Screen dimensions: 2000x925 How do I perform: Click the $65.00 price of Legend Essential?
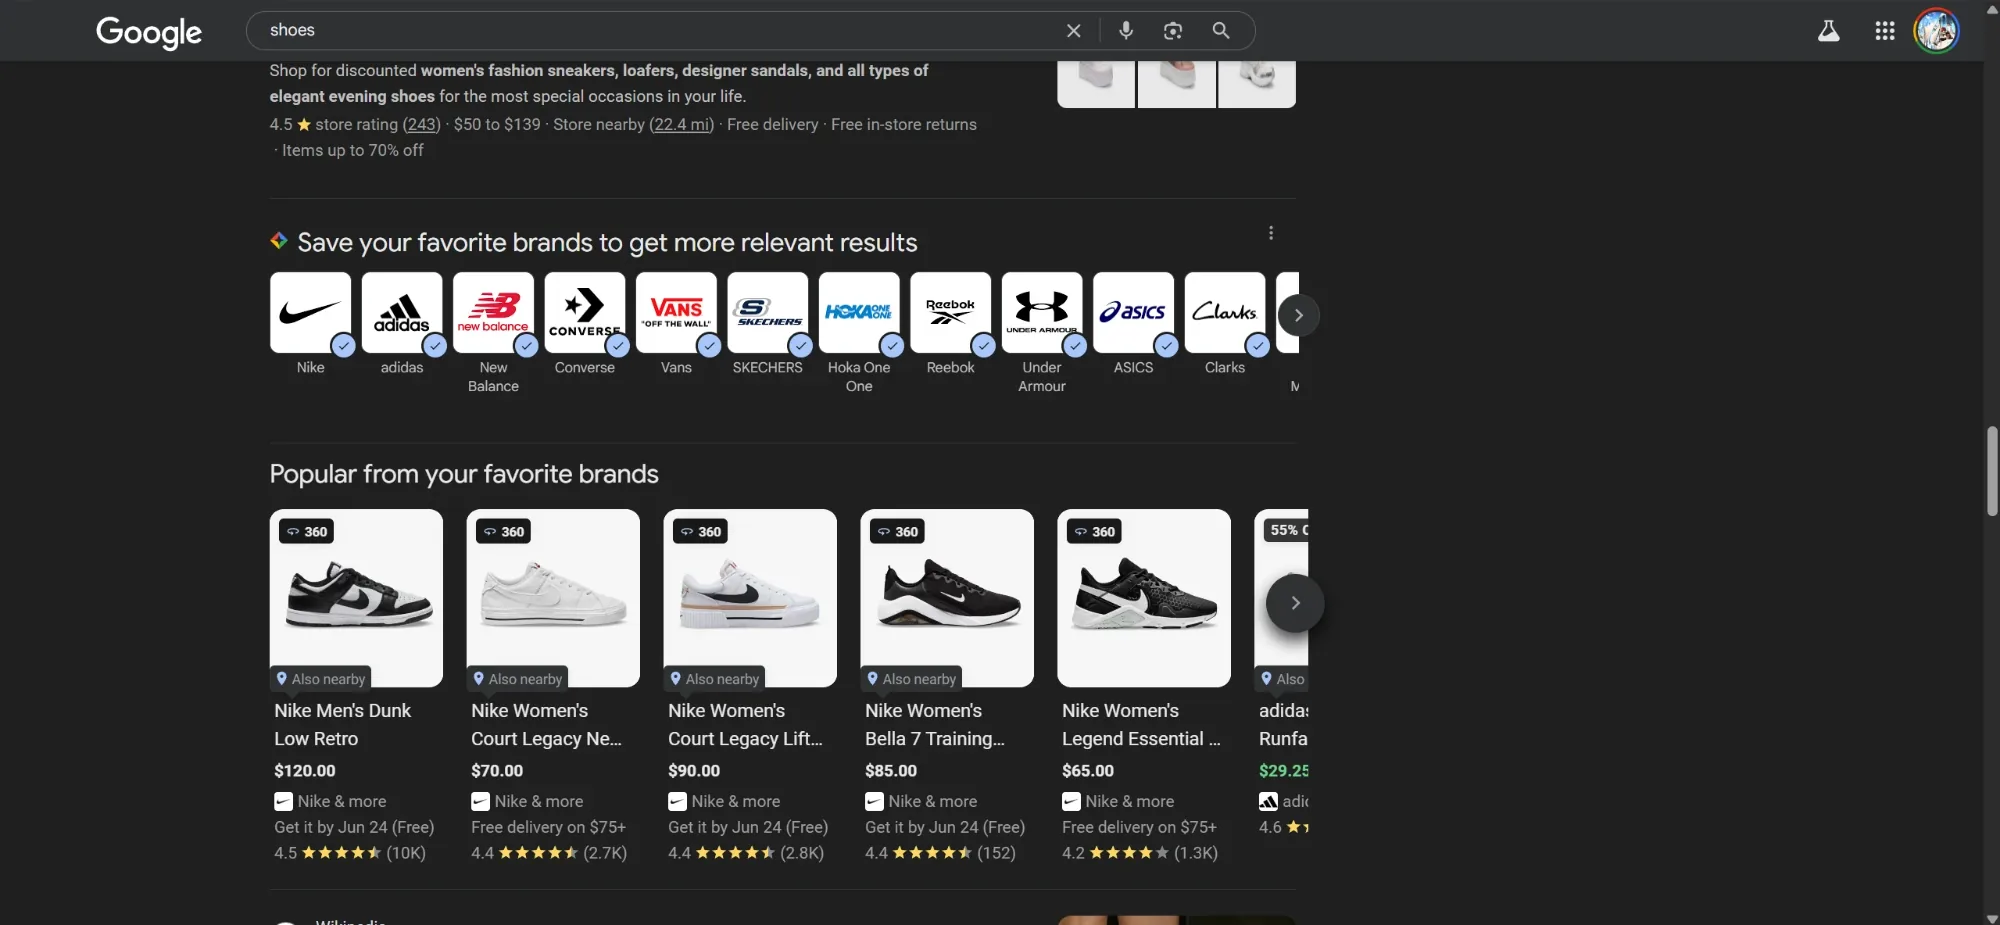coord(1088,771)
